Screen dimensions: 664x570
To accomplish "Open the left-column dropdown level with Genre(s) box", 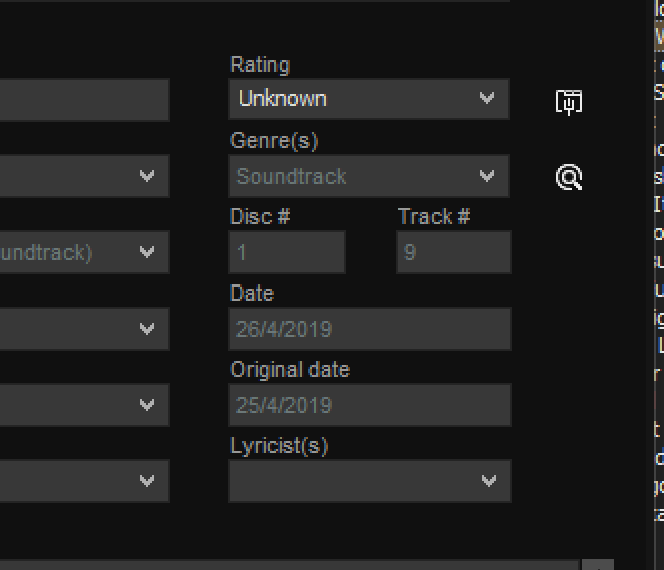I will (x=147, y=176).
